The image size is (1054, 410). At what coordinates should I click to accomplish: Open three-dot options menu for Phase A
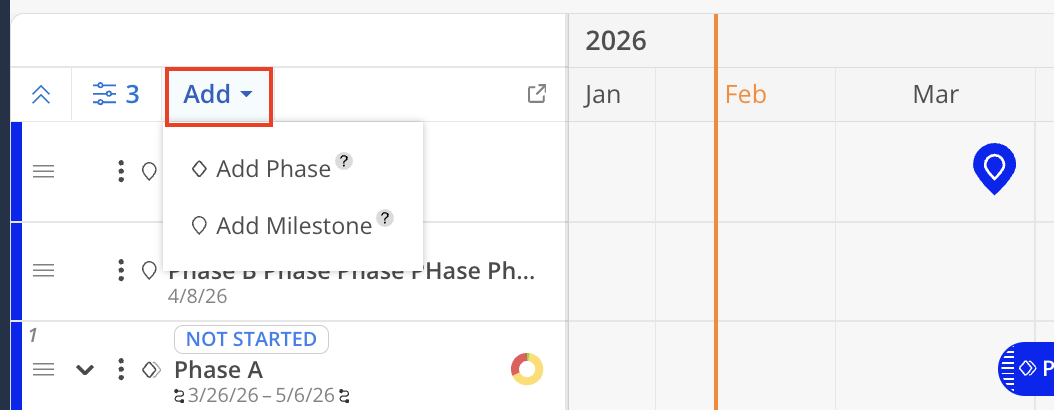[121, 370]
